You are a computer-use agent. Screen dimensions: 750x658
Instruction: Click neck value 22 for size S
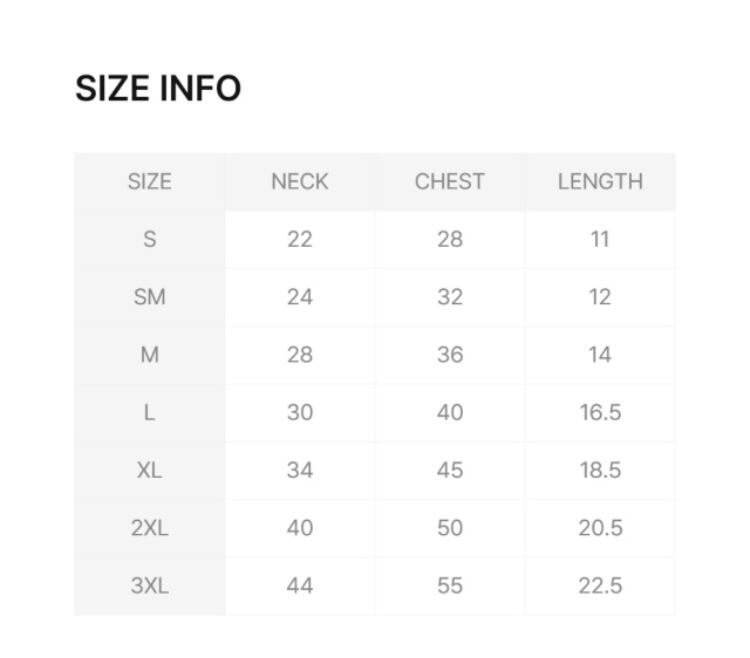300,239
